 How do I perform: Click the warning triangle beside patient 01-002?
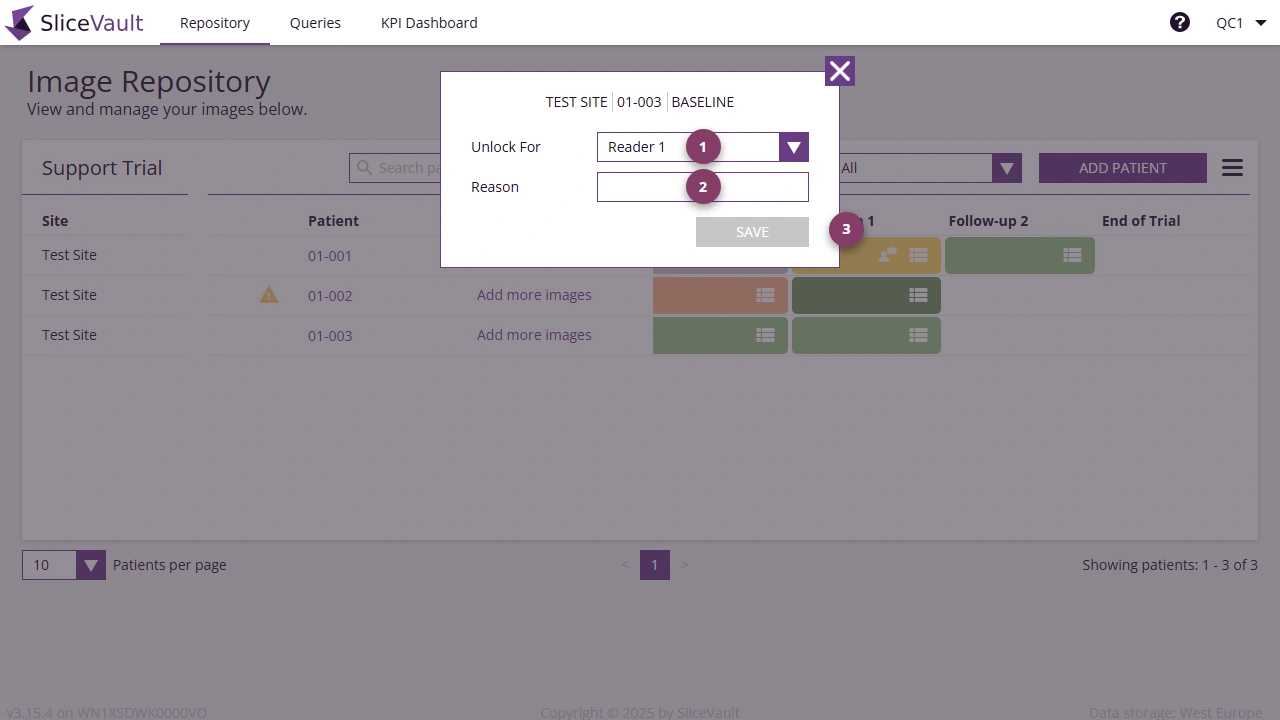268,295
